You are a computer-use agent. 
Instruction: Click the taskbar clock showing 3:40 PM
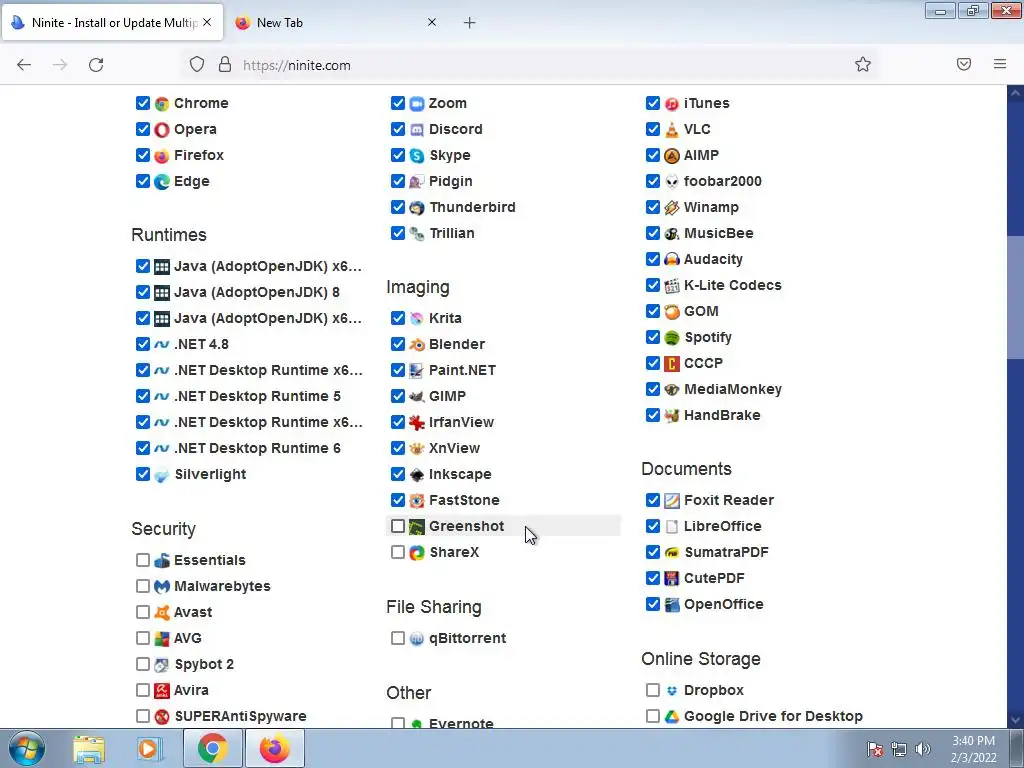[973, 749]
